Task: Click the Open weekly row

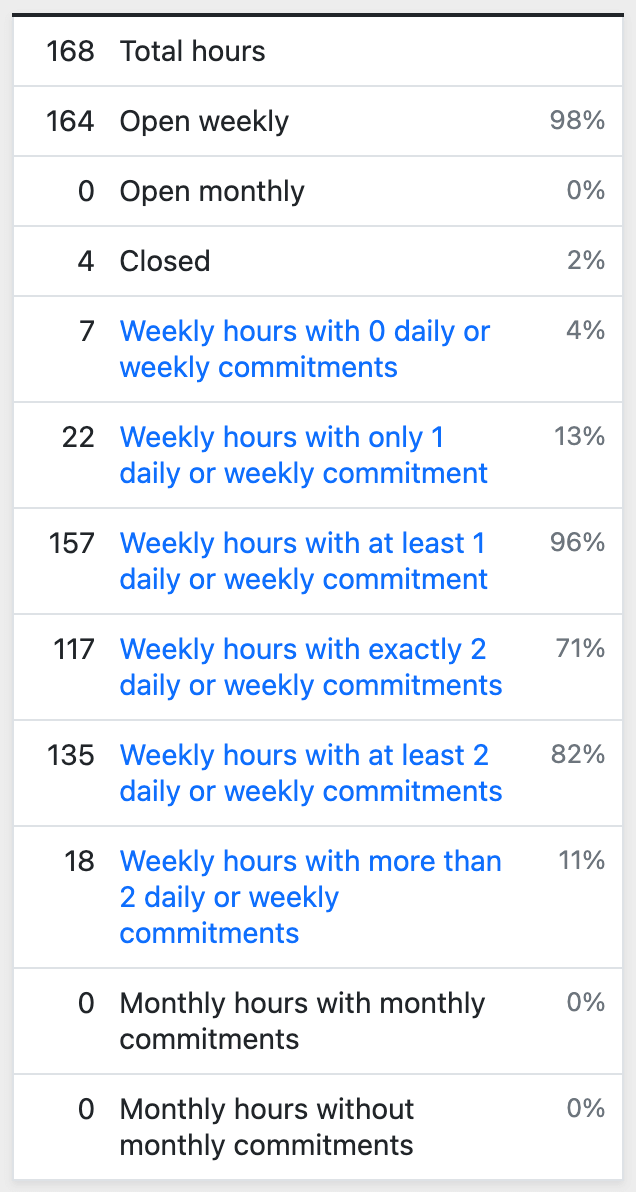Action: tap(204, 121)
